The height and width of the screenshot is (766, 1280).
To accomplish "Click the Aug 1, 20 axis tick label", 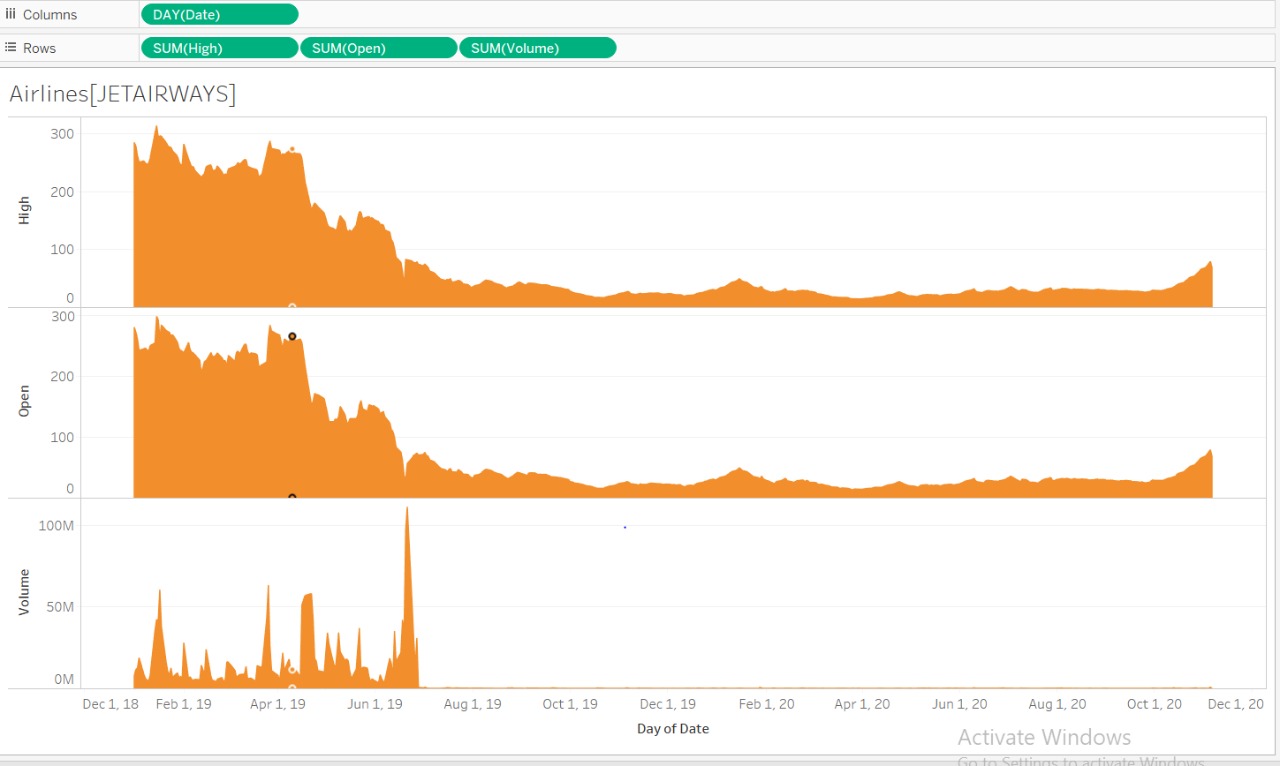I will [x=1057, y=704].
